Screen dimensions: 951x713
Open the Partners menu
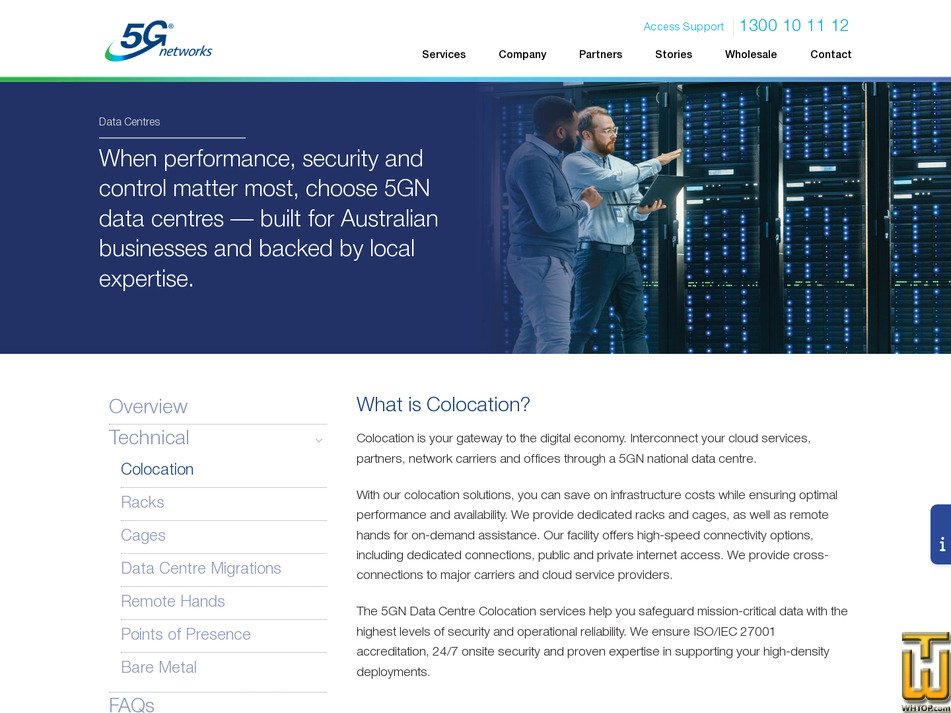click(x=600, y=55)
